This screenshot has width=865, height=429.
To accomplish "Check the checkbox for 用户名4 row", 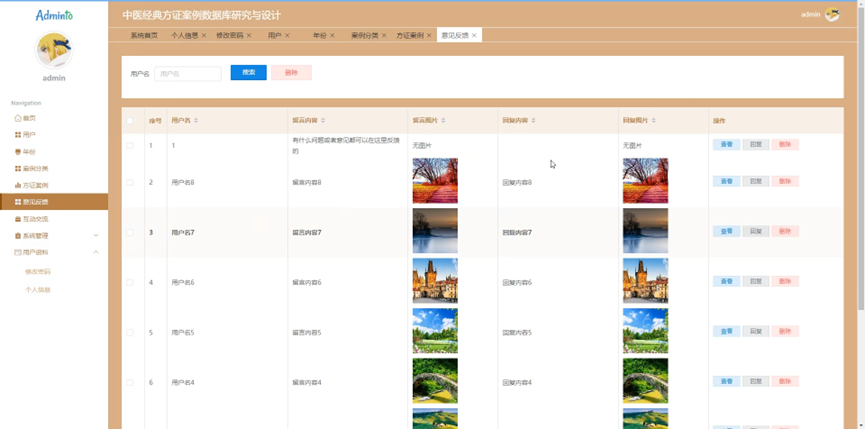I will [x=130, y=383].
